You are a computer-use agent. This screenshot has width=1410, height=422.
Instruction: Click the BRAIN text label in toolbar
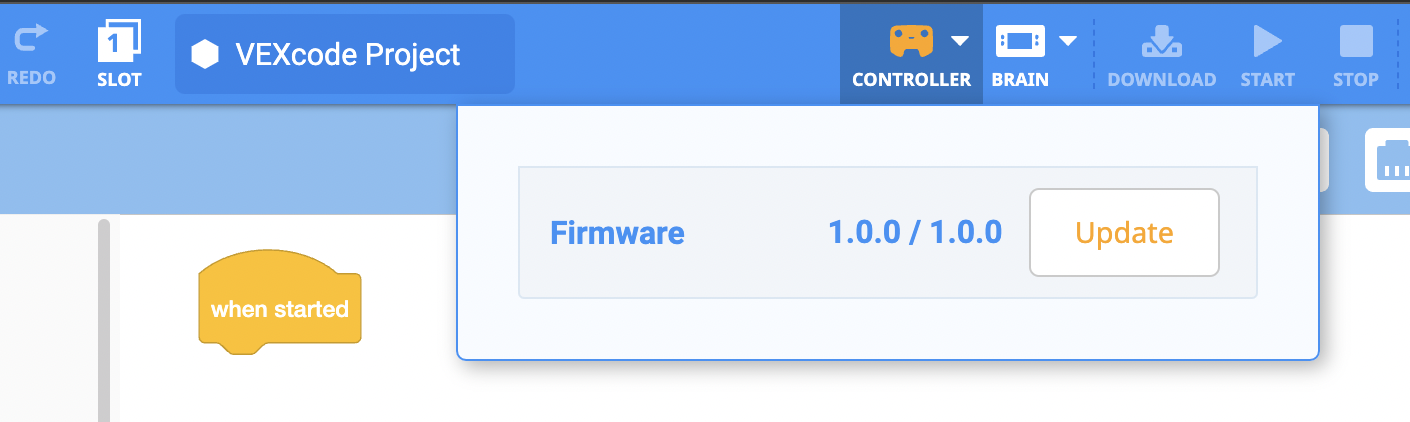[x=1020, y=80]
